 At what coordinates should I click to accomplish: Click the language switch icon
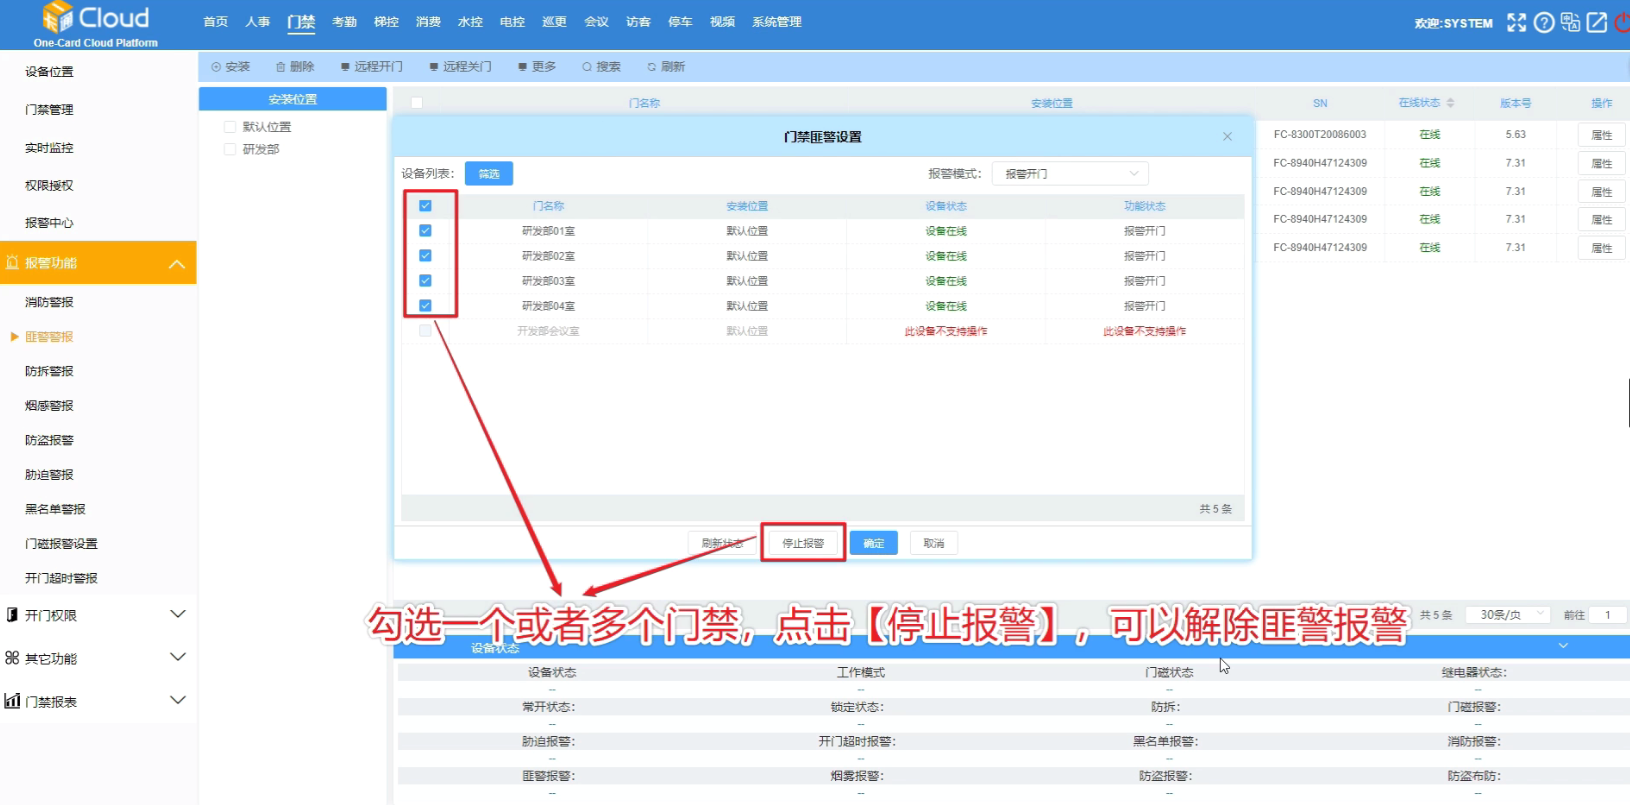(1571, 22)
